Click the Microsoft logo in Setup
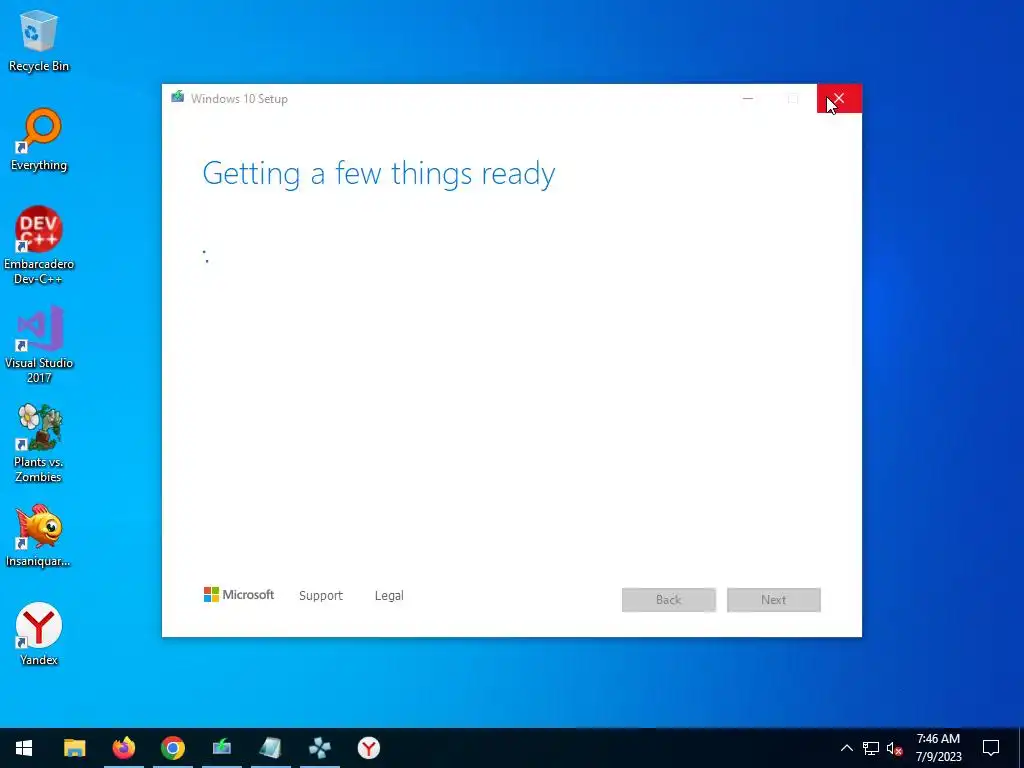Image resolution: width=1024 pixels, height=768 pixels. click(x=238, y=595)
